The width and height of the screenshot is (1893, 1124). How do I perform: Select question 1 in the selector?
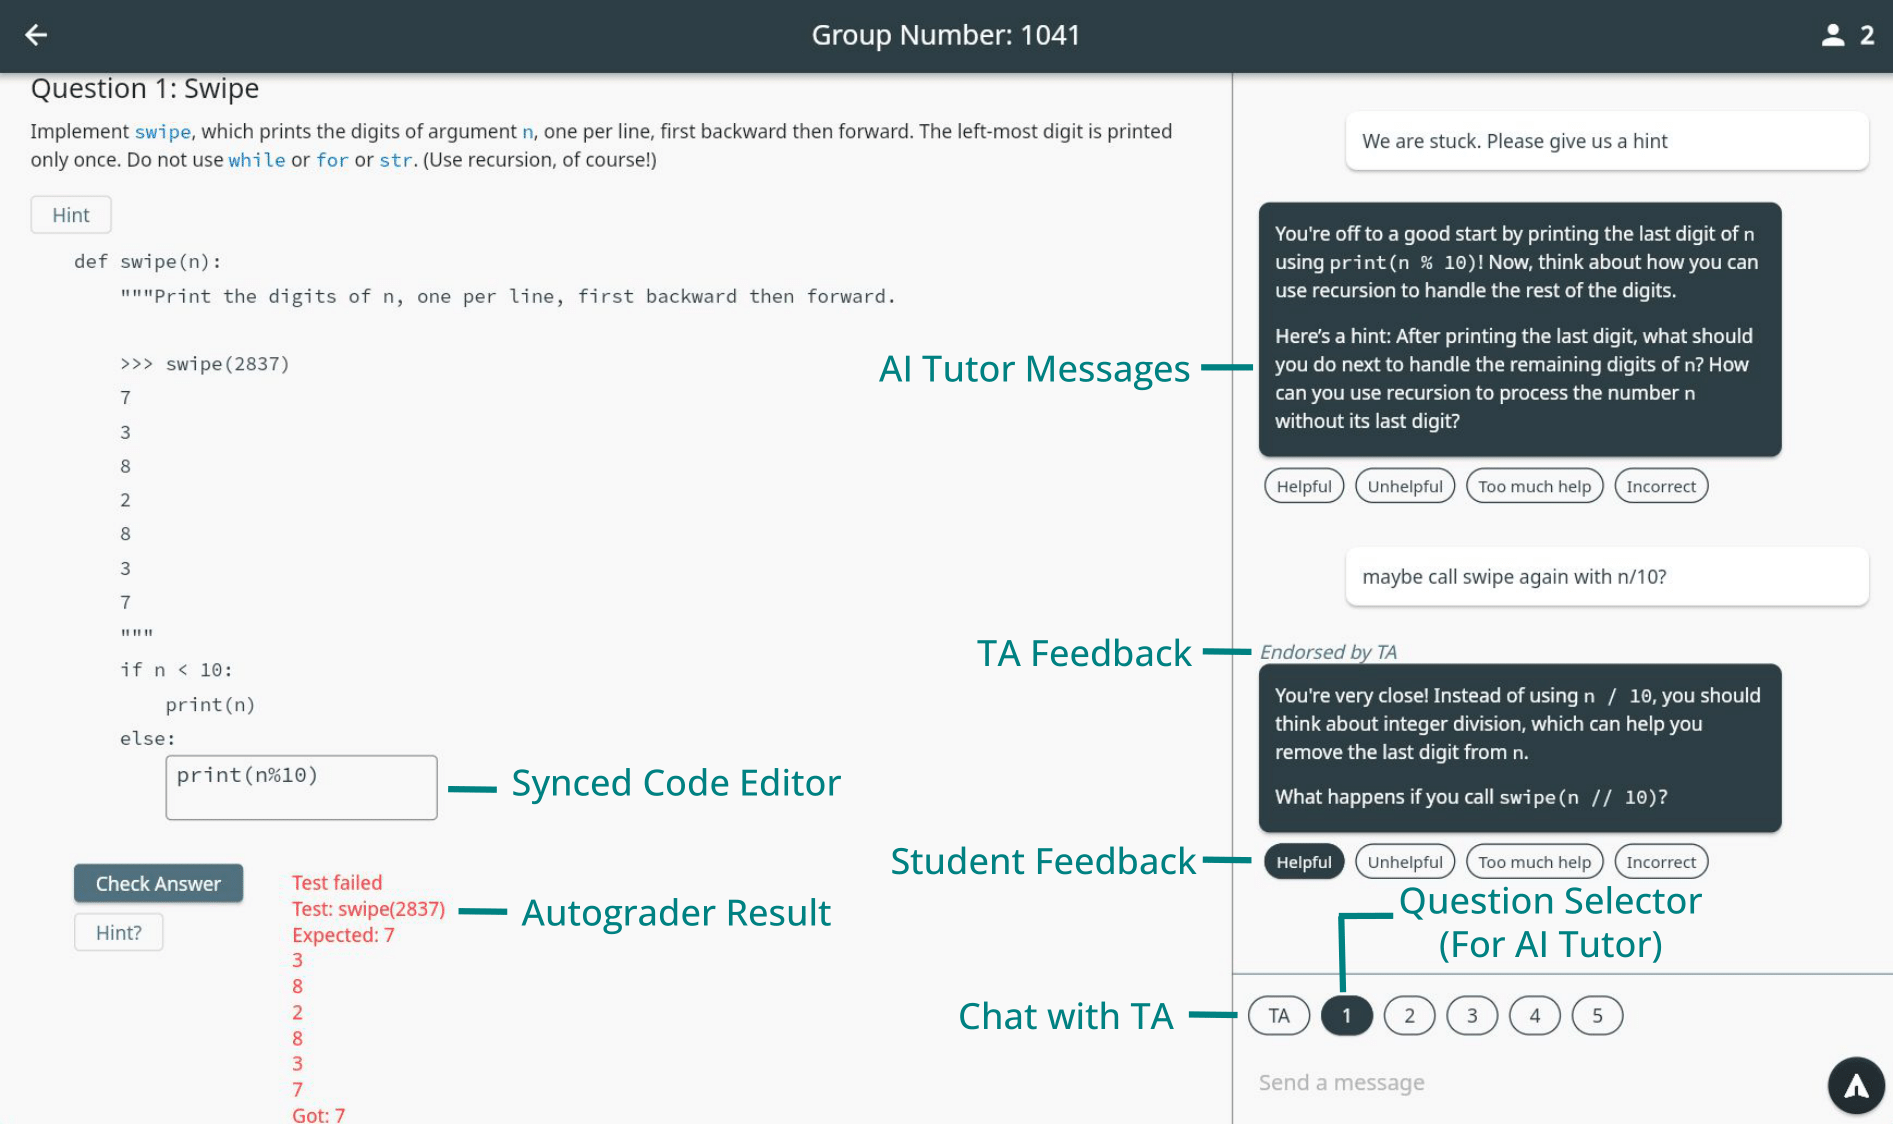coord(1346,1016)
